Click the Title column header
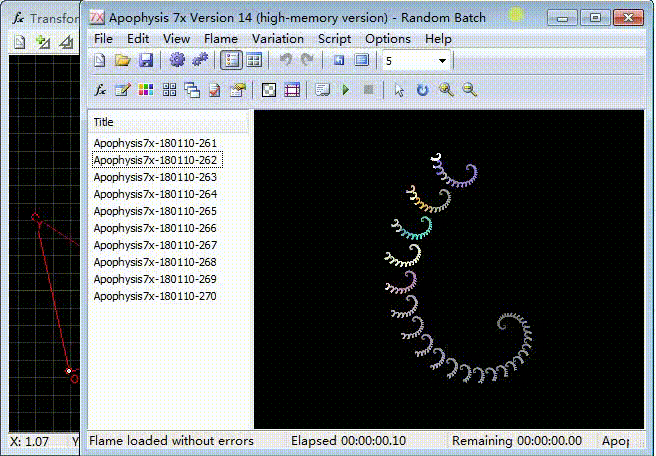This screenshot has width=656, height=456. pyautogui.click(x=169, y=122)
